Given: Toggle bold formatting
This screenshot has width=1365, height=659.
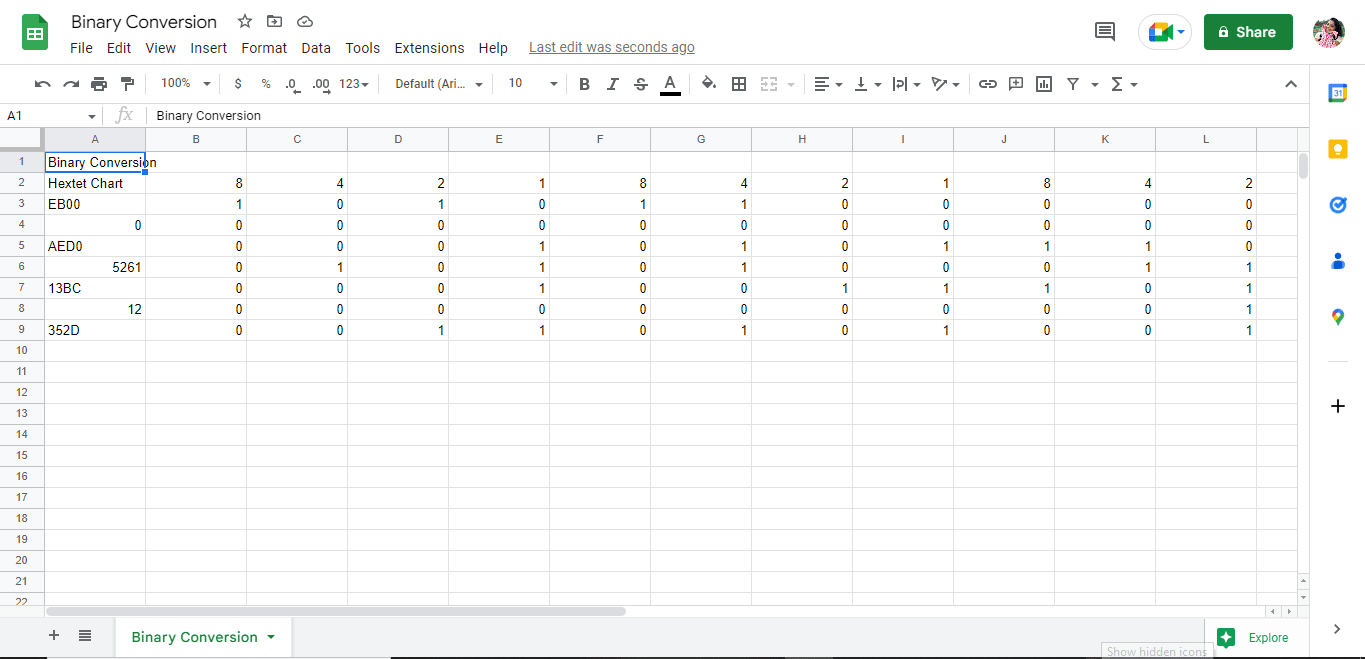Looking at the screenshot, I should (585, 84).
